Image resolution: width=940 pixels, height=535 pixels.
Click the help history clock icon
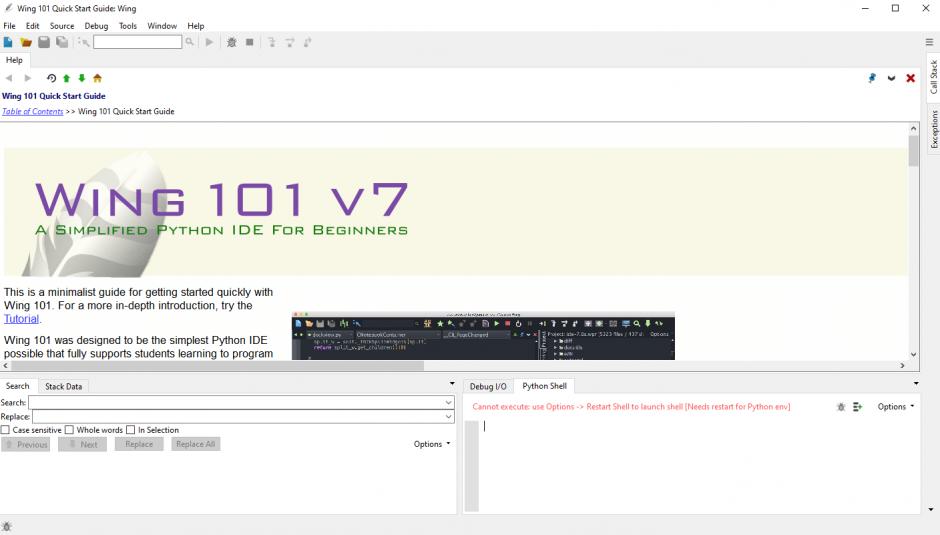pos(51,78)
